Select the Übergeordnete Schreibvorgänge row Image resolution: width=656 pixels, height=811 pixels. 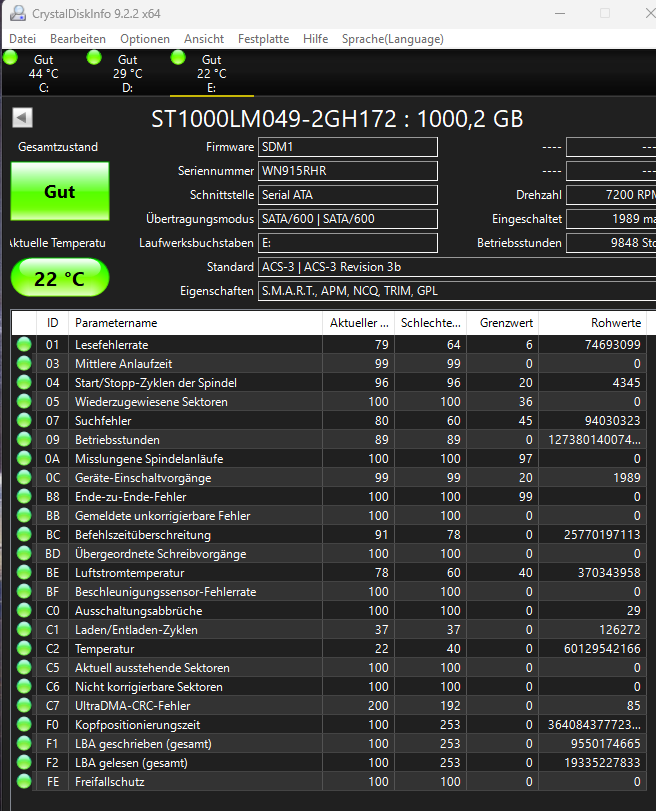click(x=329, y=553)
